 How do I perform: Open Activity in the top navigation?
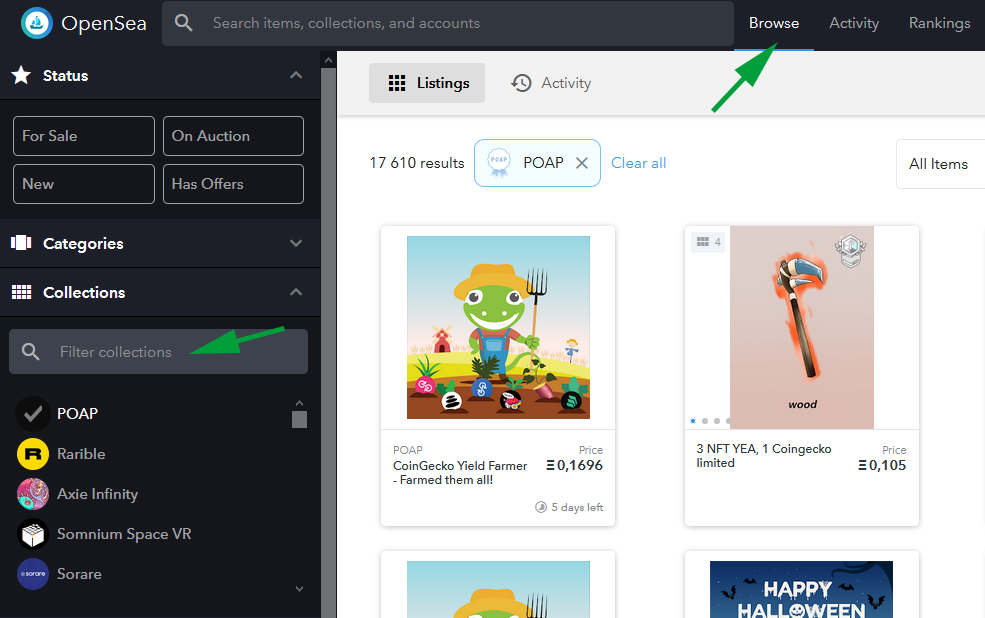(x=854, y=23)
